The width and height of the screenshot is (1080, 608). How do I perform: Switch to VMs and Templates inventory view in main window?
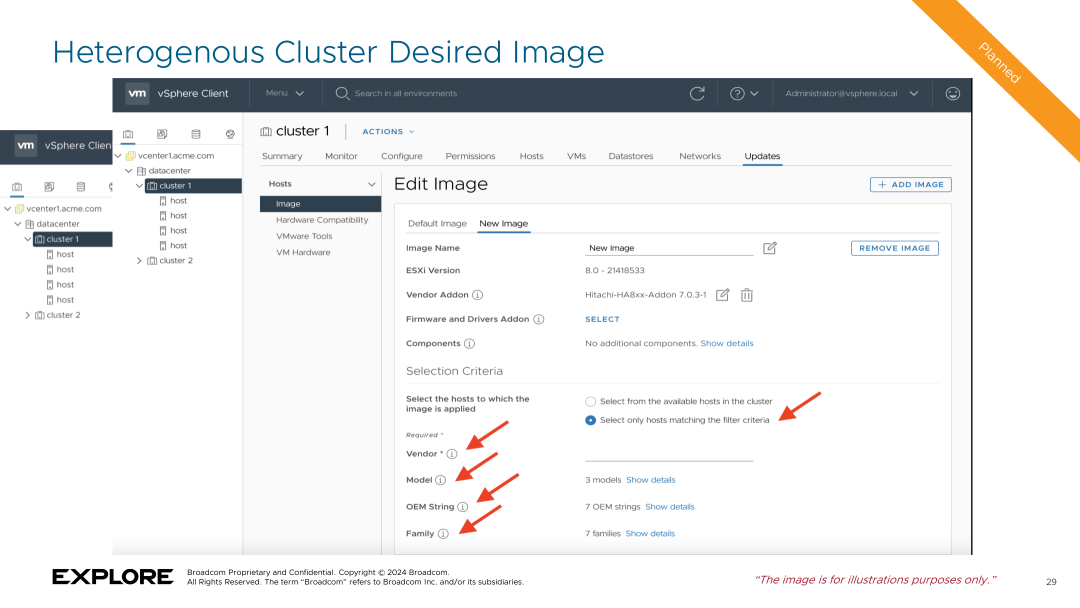[x=162, y=134]
